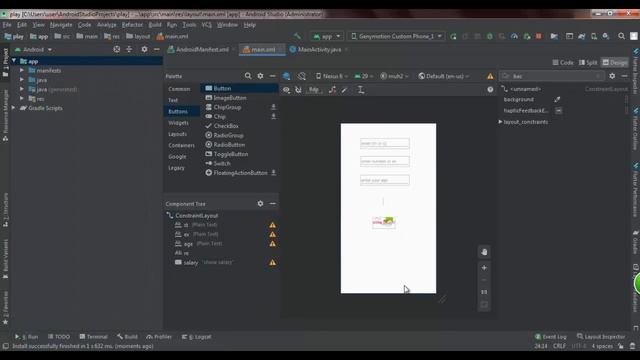The image size is (640, 360).
Task: Expand Gradle Scripts node
Action: tap(13, 108)
